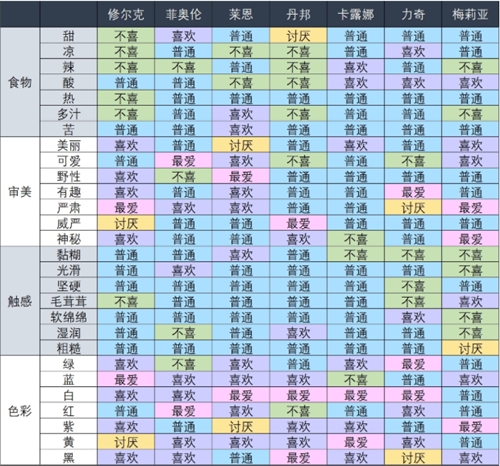Click the 菲奥伦 column header
The image size is (500, 466).
(x=183, y=14)
